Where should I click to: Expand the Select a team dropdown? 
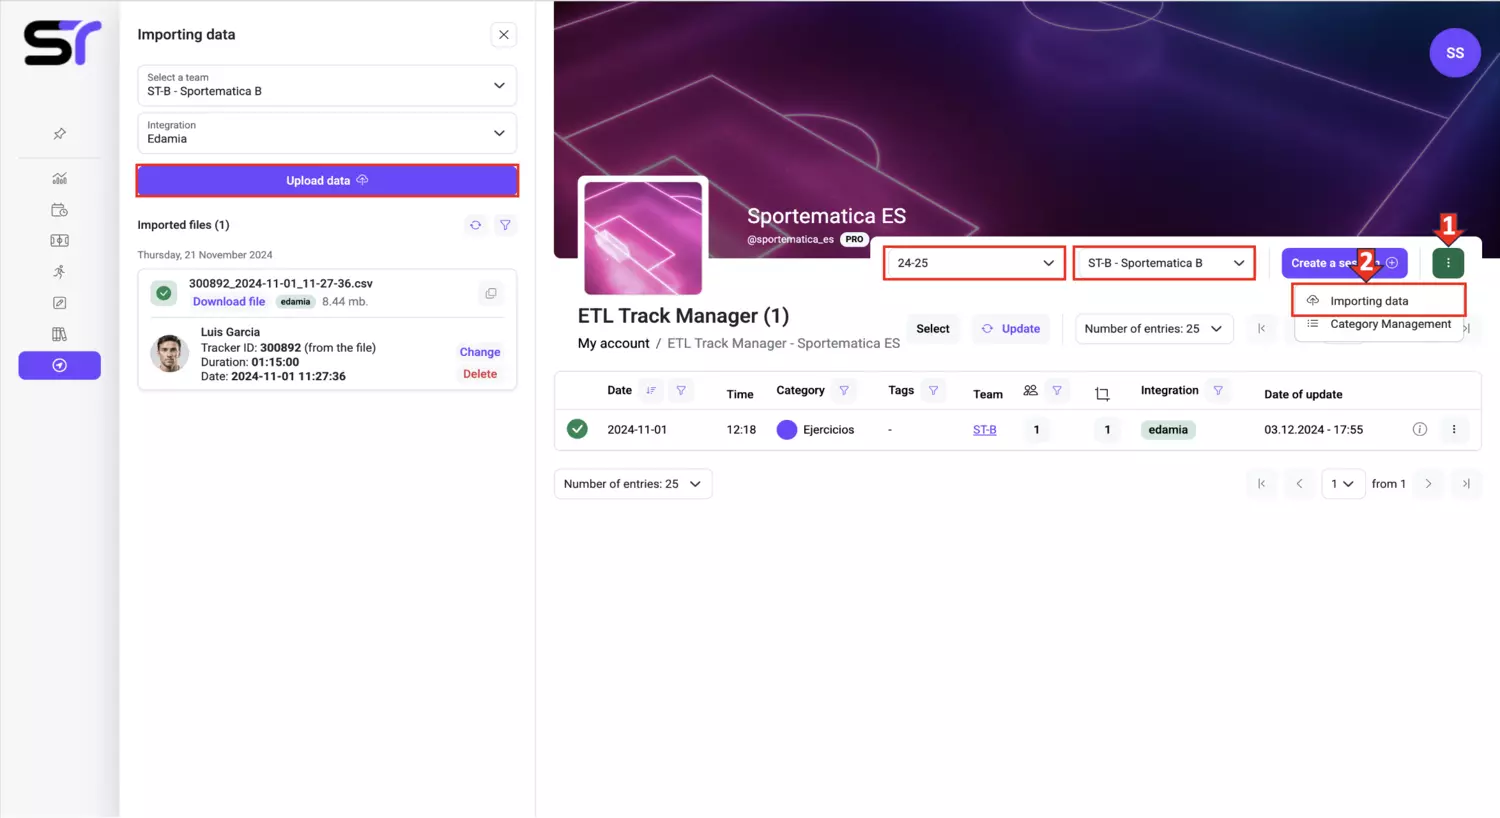point(327,86)
